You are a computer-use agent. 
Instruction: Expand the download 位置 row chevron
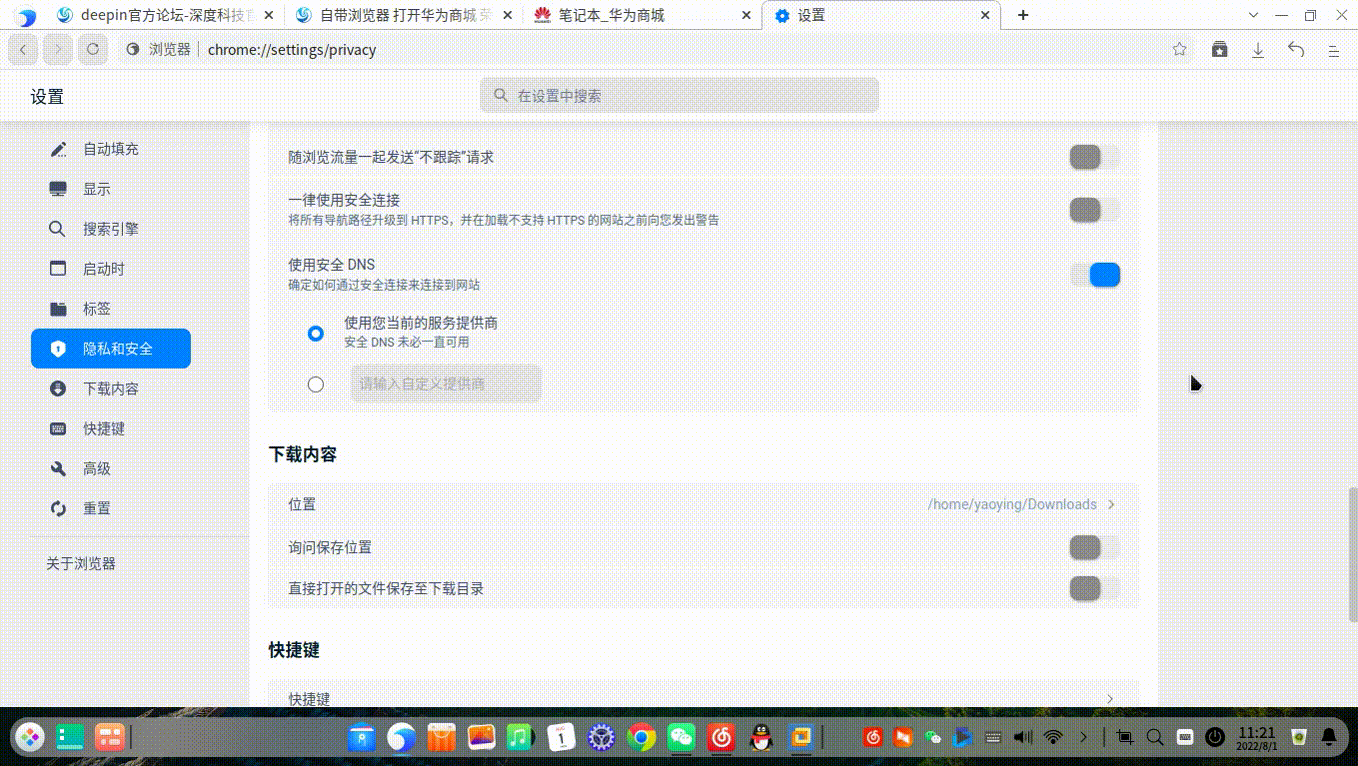point(1110,504)
